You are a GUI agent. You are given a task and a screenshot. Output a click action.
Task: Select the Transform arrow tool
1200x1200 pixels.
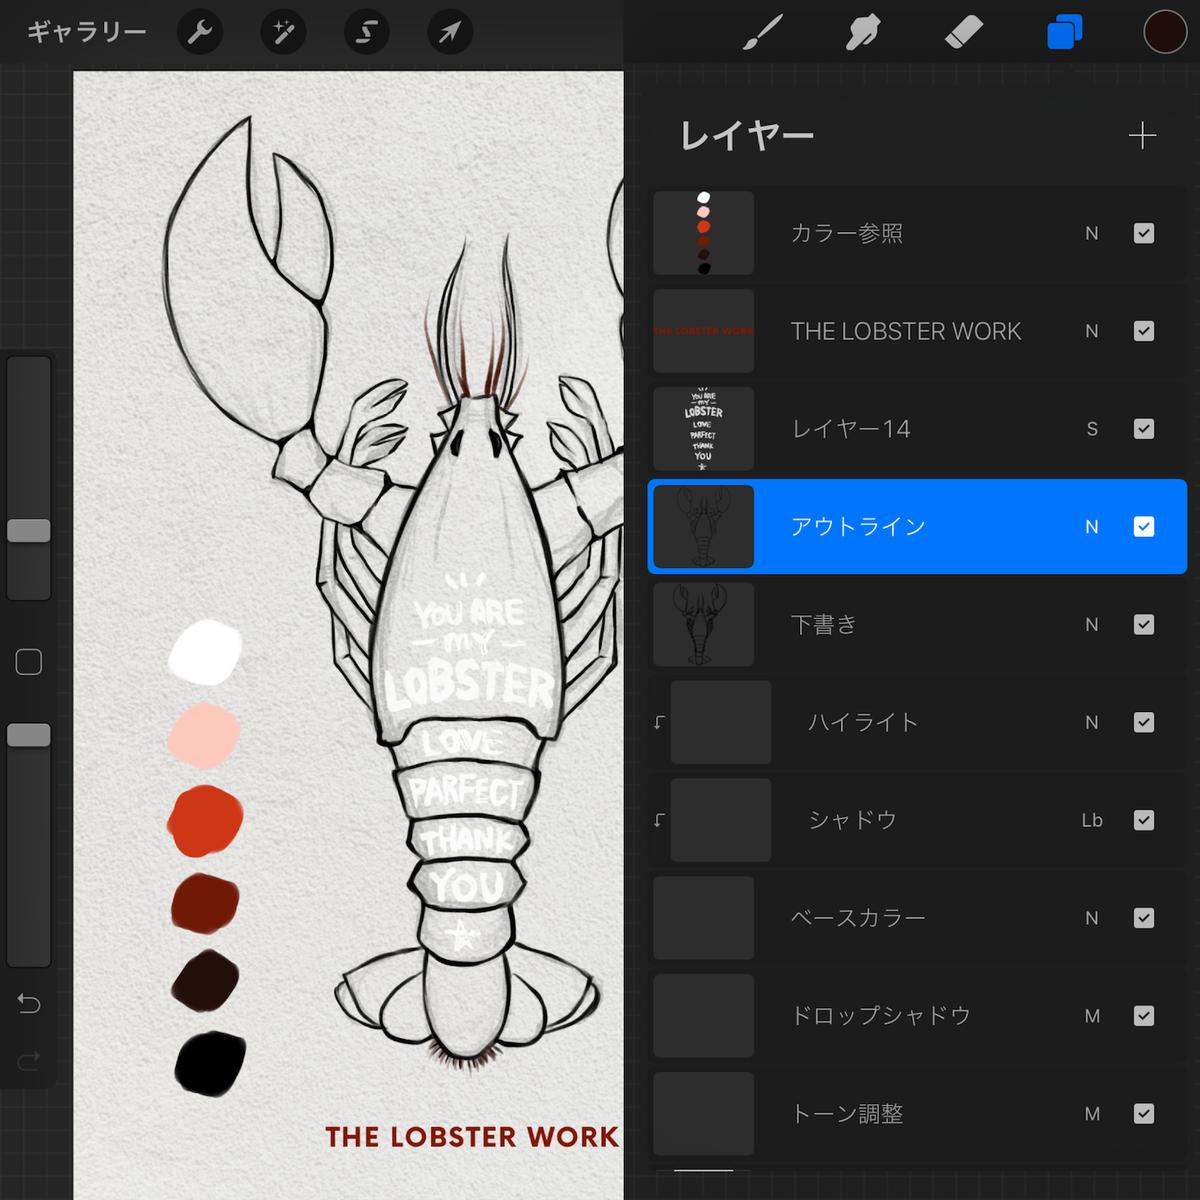click(448, 31)
